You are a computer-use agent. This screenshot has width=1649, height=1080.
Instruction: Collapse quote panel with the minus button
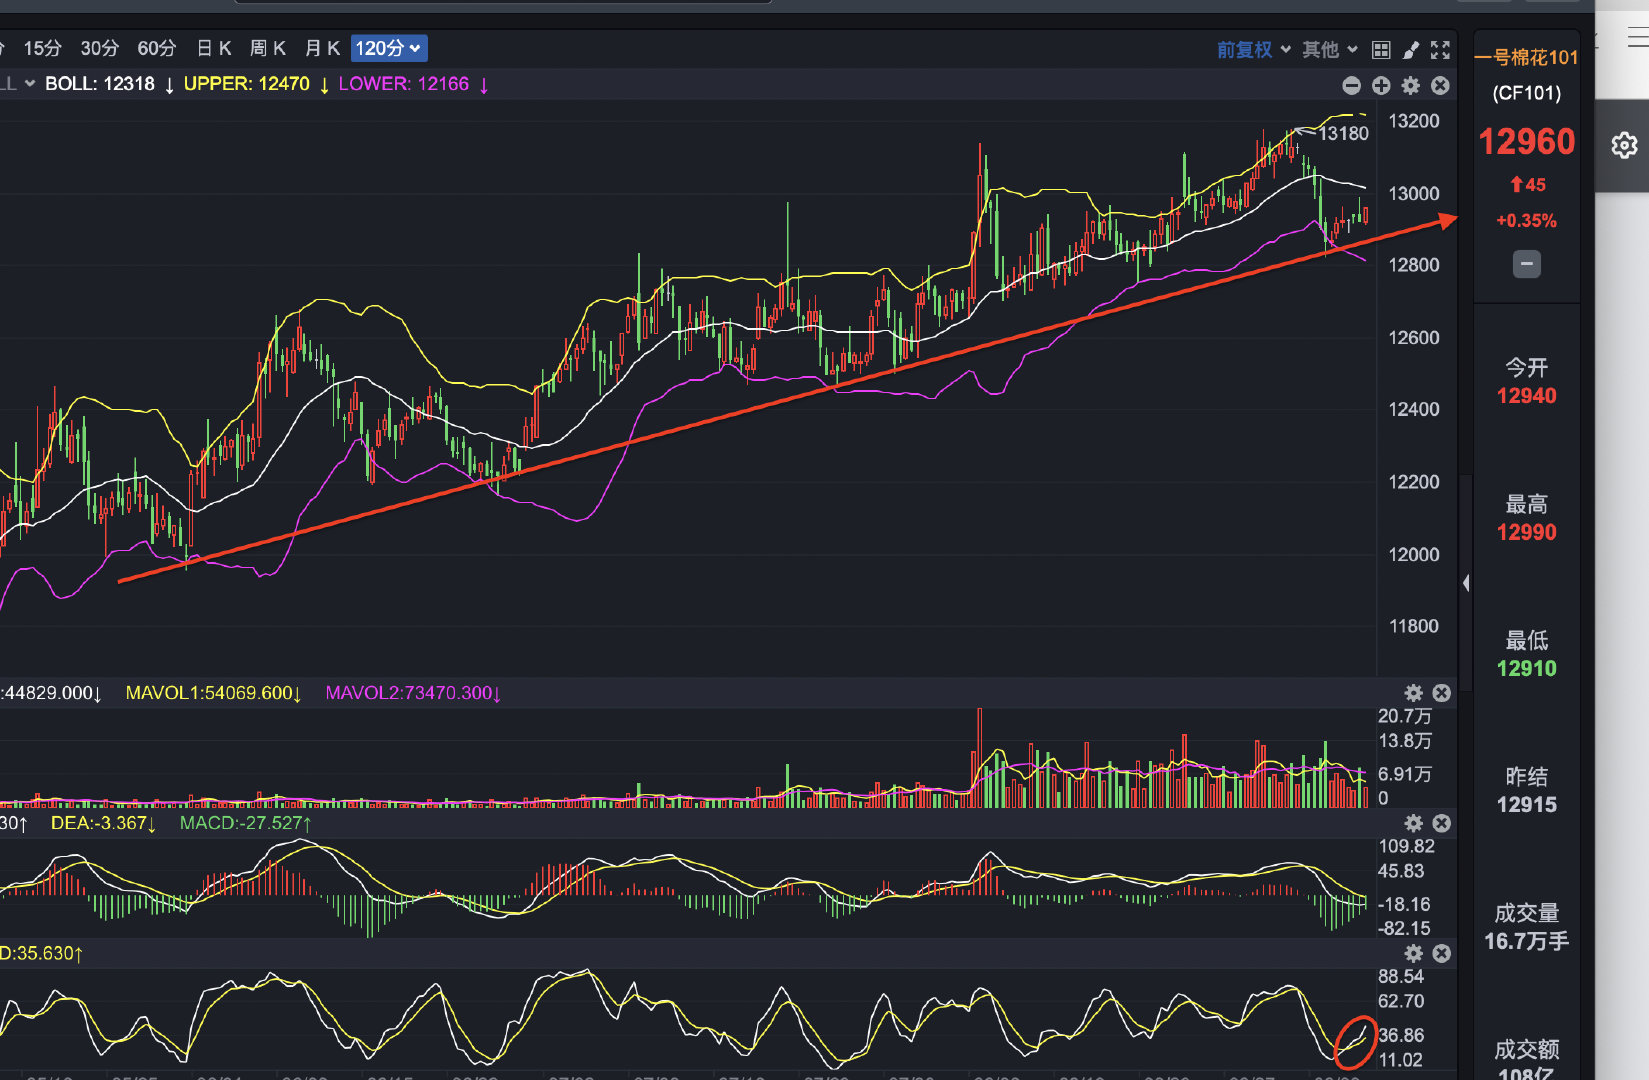(1526, 264)
